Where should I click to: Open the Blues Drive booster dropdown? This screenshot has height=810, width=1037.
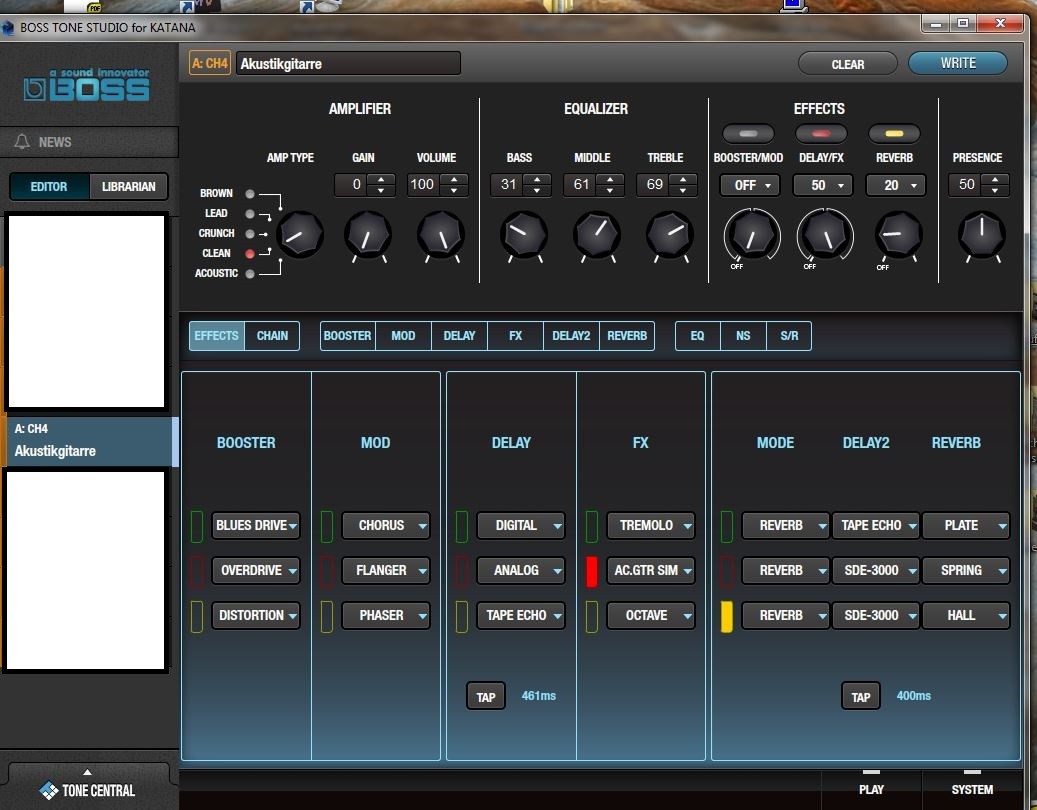coord(256,526)
